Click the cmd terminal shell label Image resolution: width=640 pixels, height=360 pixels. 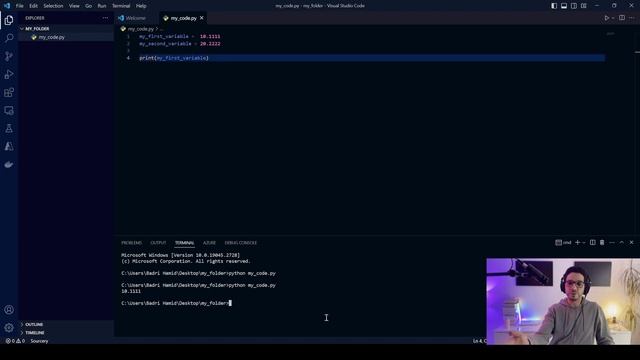[563, 242]
